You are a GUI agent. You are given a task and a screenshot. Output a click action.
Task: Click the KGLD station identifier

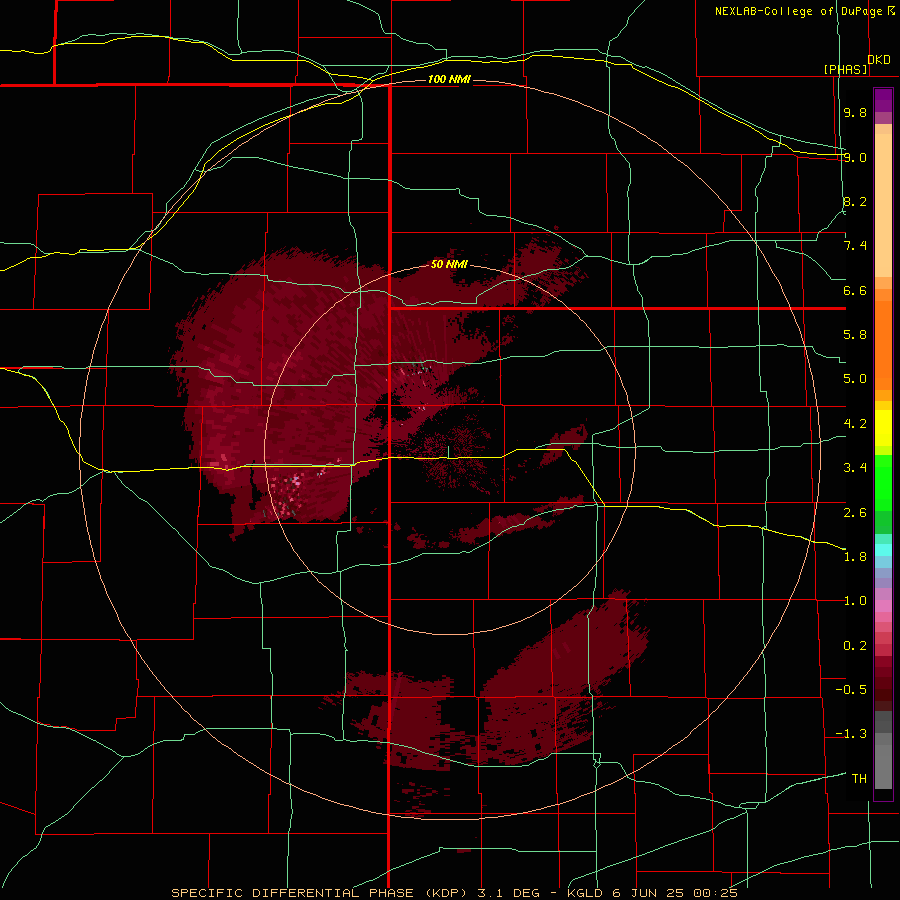(x=587, y=893)
